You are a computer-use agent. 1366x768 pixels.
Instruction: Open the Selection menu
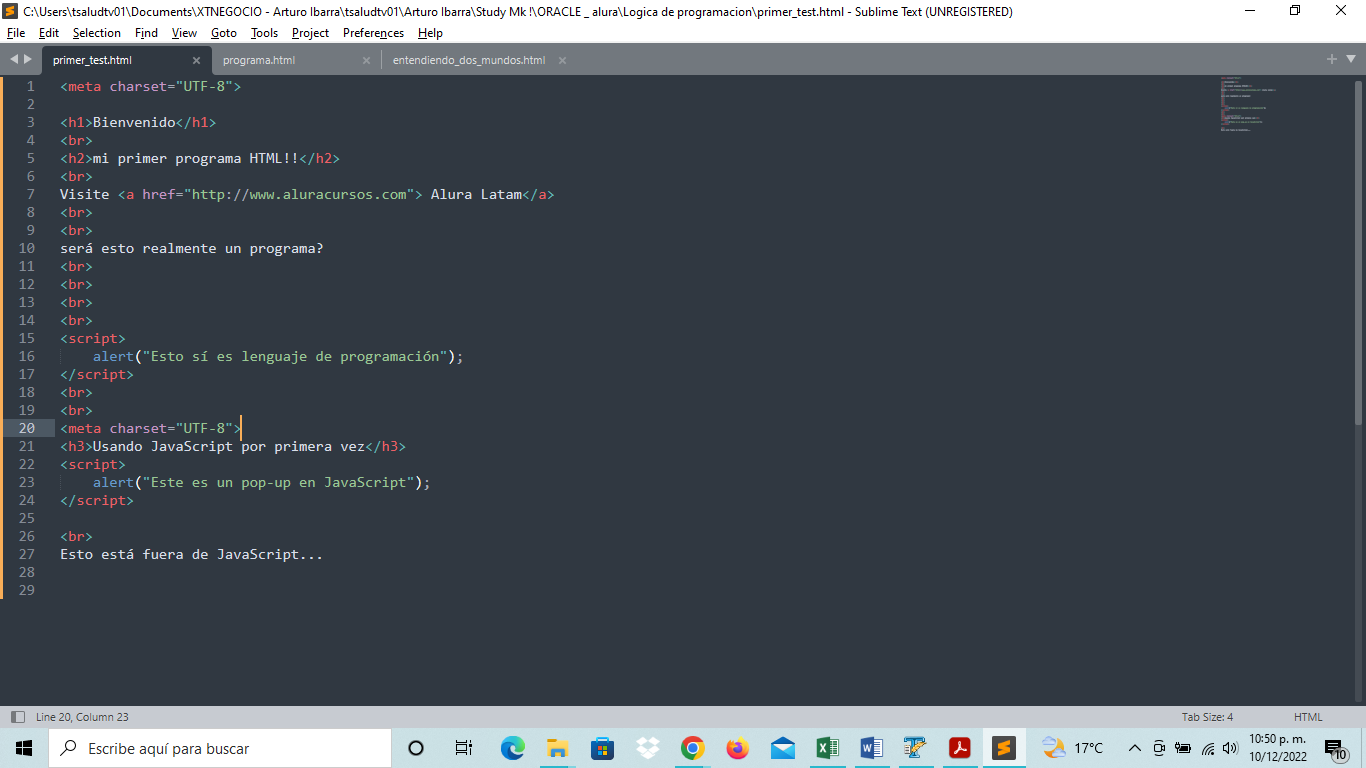[97, 33]
